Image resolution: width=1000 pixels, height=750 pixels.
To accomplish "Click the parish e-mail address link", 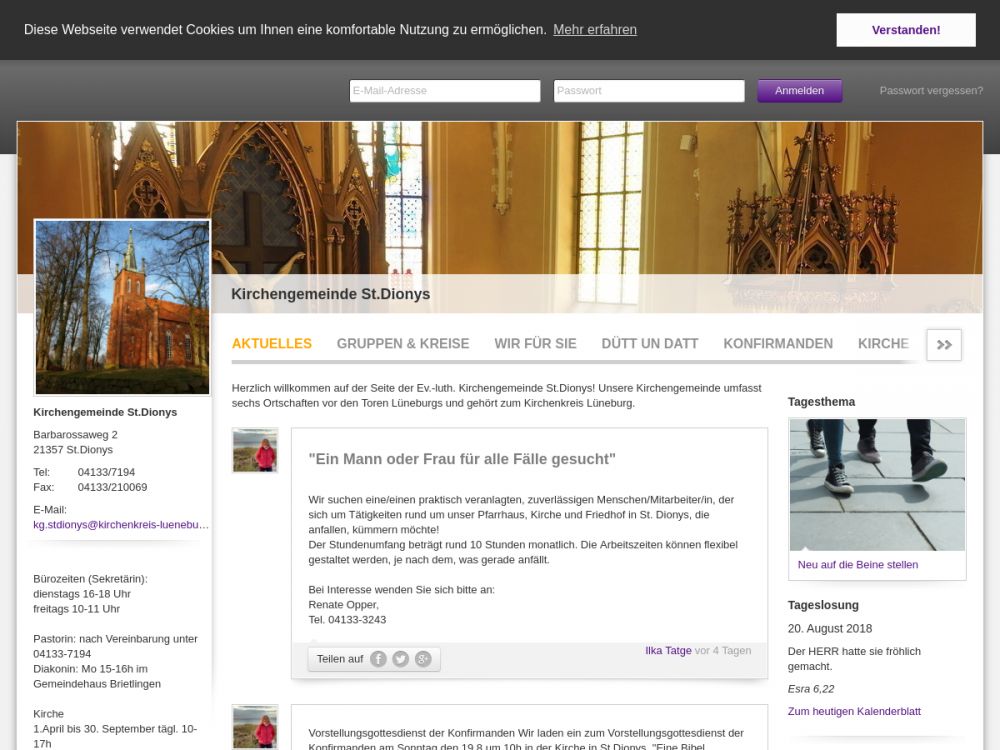I will coord(121,524).
